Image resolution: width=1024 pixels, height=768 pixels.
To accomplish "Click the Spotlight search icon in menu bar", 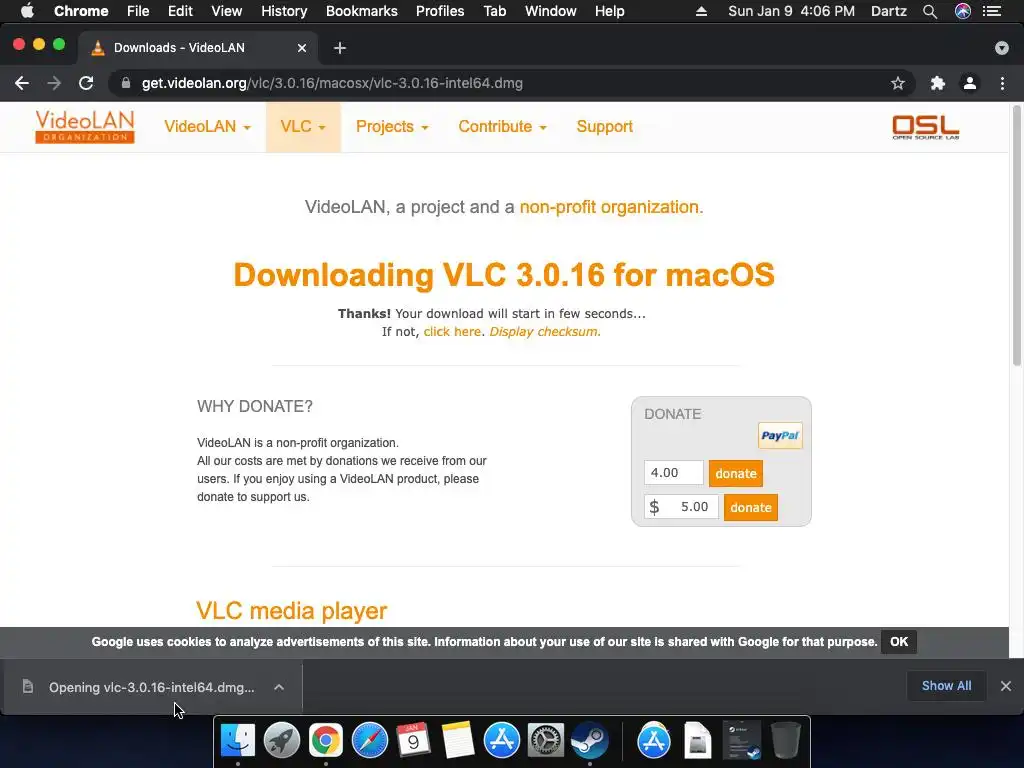I will 930,11.
